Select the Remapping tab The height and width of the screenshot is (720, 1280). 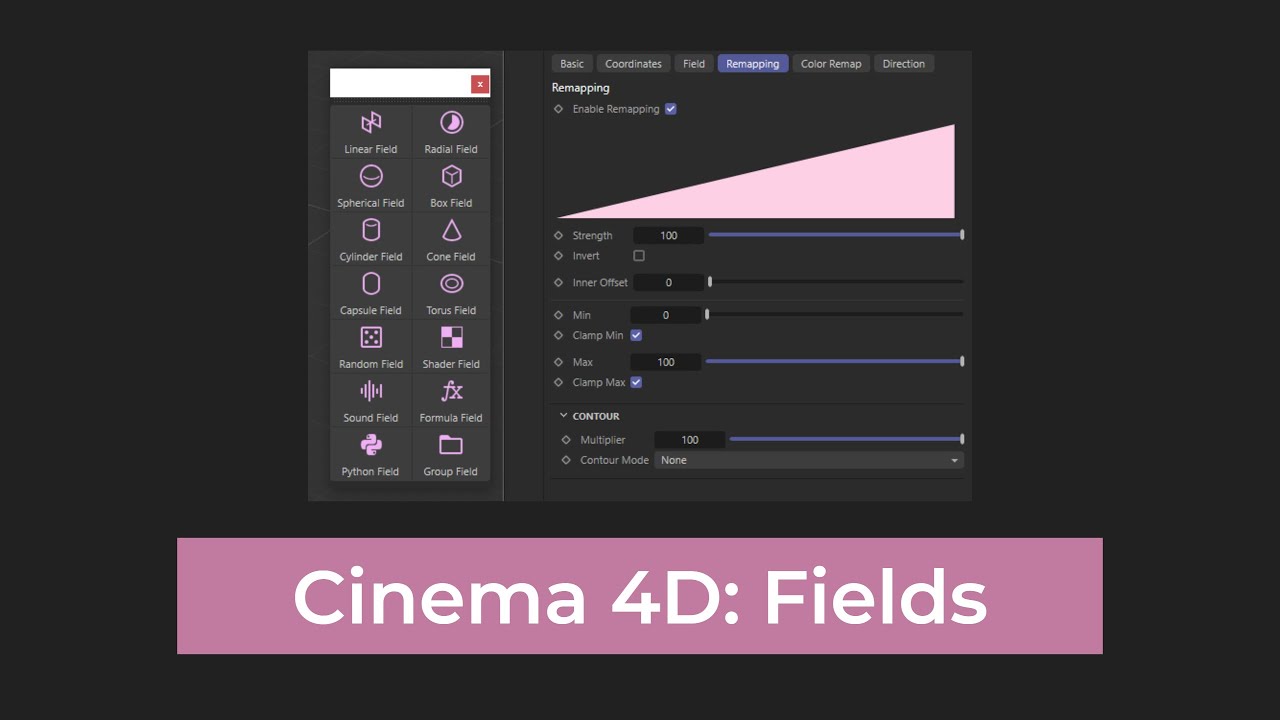(x=753, y=64)
